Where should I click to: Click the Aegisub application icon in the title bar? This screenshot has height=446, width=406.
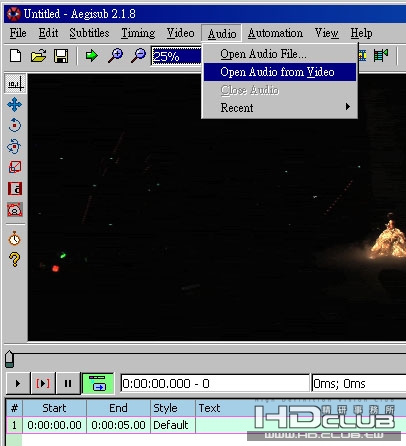click(x=14, y=14)
